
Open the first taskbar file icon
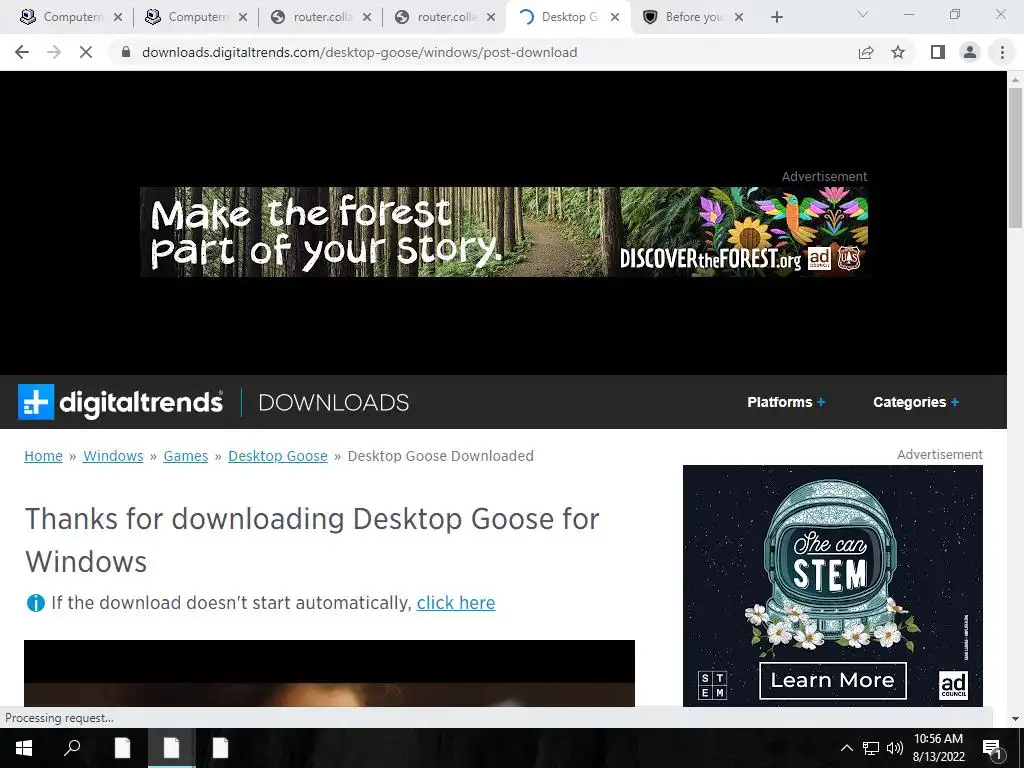coord(122,748)
